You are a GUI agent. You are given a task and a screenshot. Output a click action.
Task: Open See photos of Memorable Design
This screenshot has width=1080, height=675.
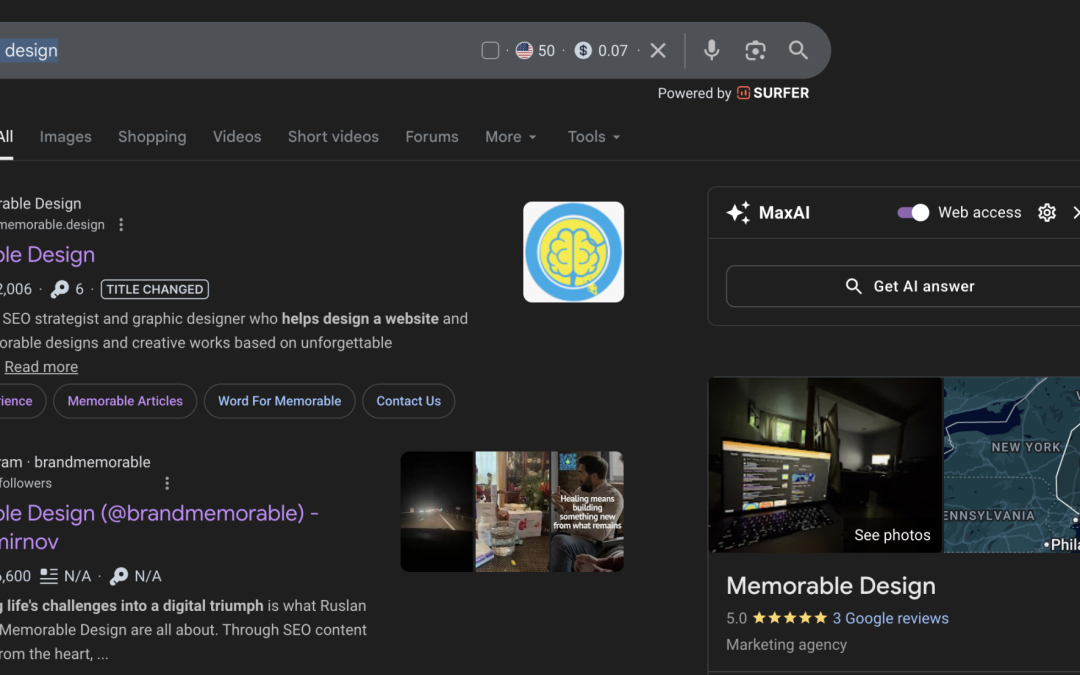[891, 535]
